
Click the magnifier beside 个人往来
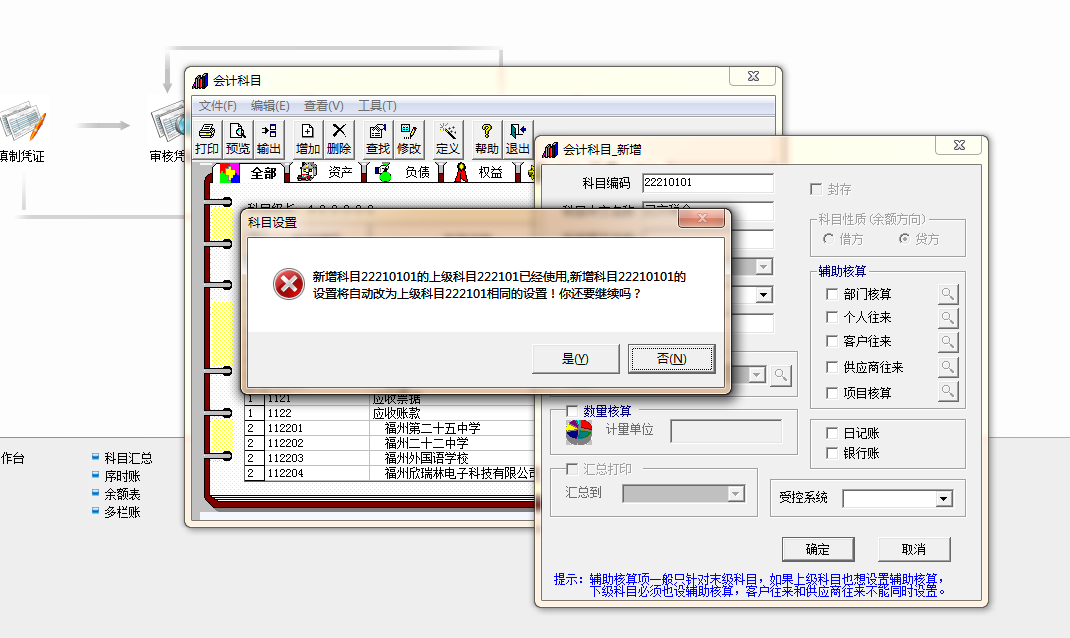pos(947,318)
